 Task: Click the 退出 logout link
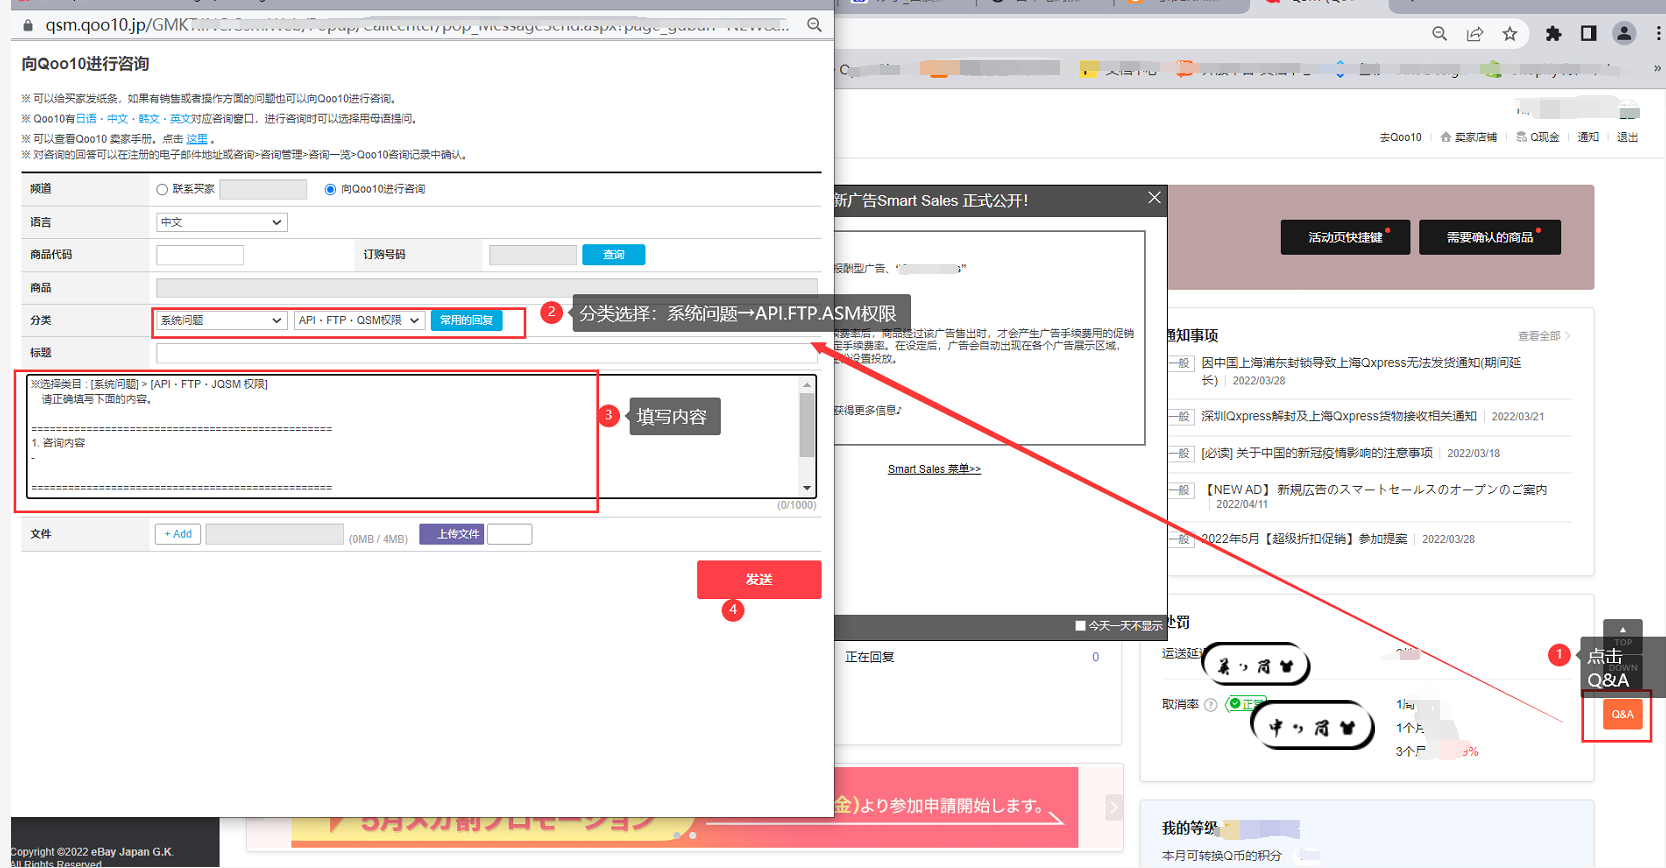click(x=1628, y=137)
